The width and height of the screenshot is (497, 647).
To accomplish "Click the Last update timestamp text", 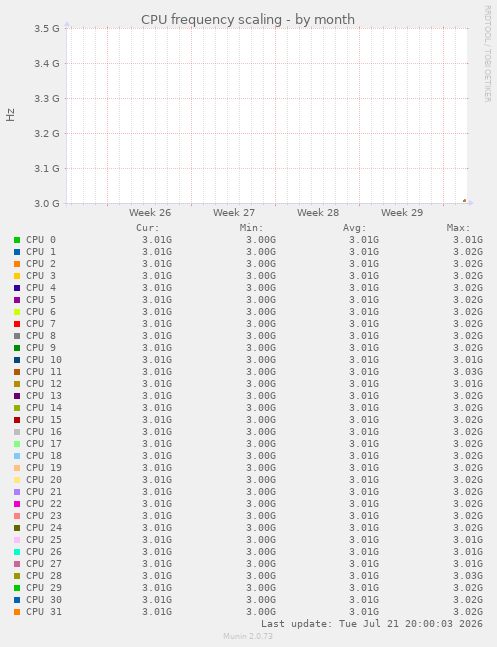I will click(372, 623).
